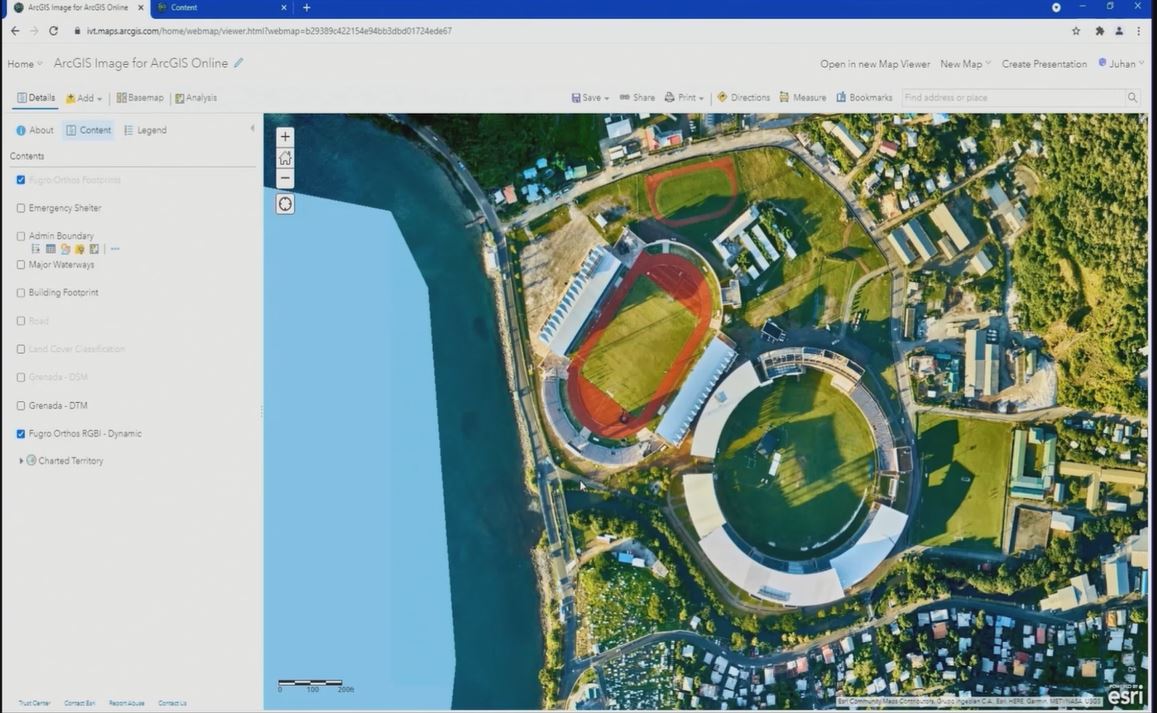This screenshot has height=713, width=1157.
Task: Click Create Presentation
Action: point(1044,64)
